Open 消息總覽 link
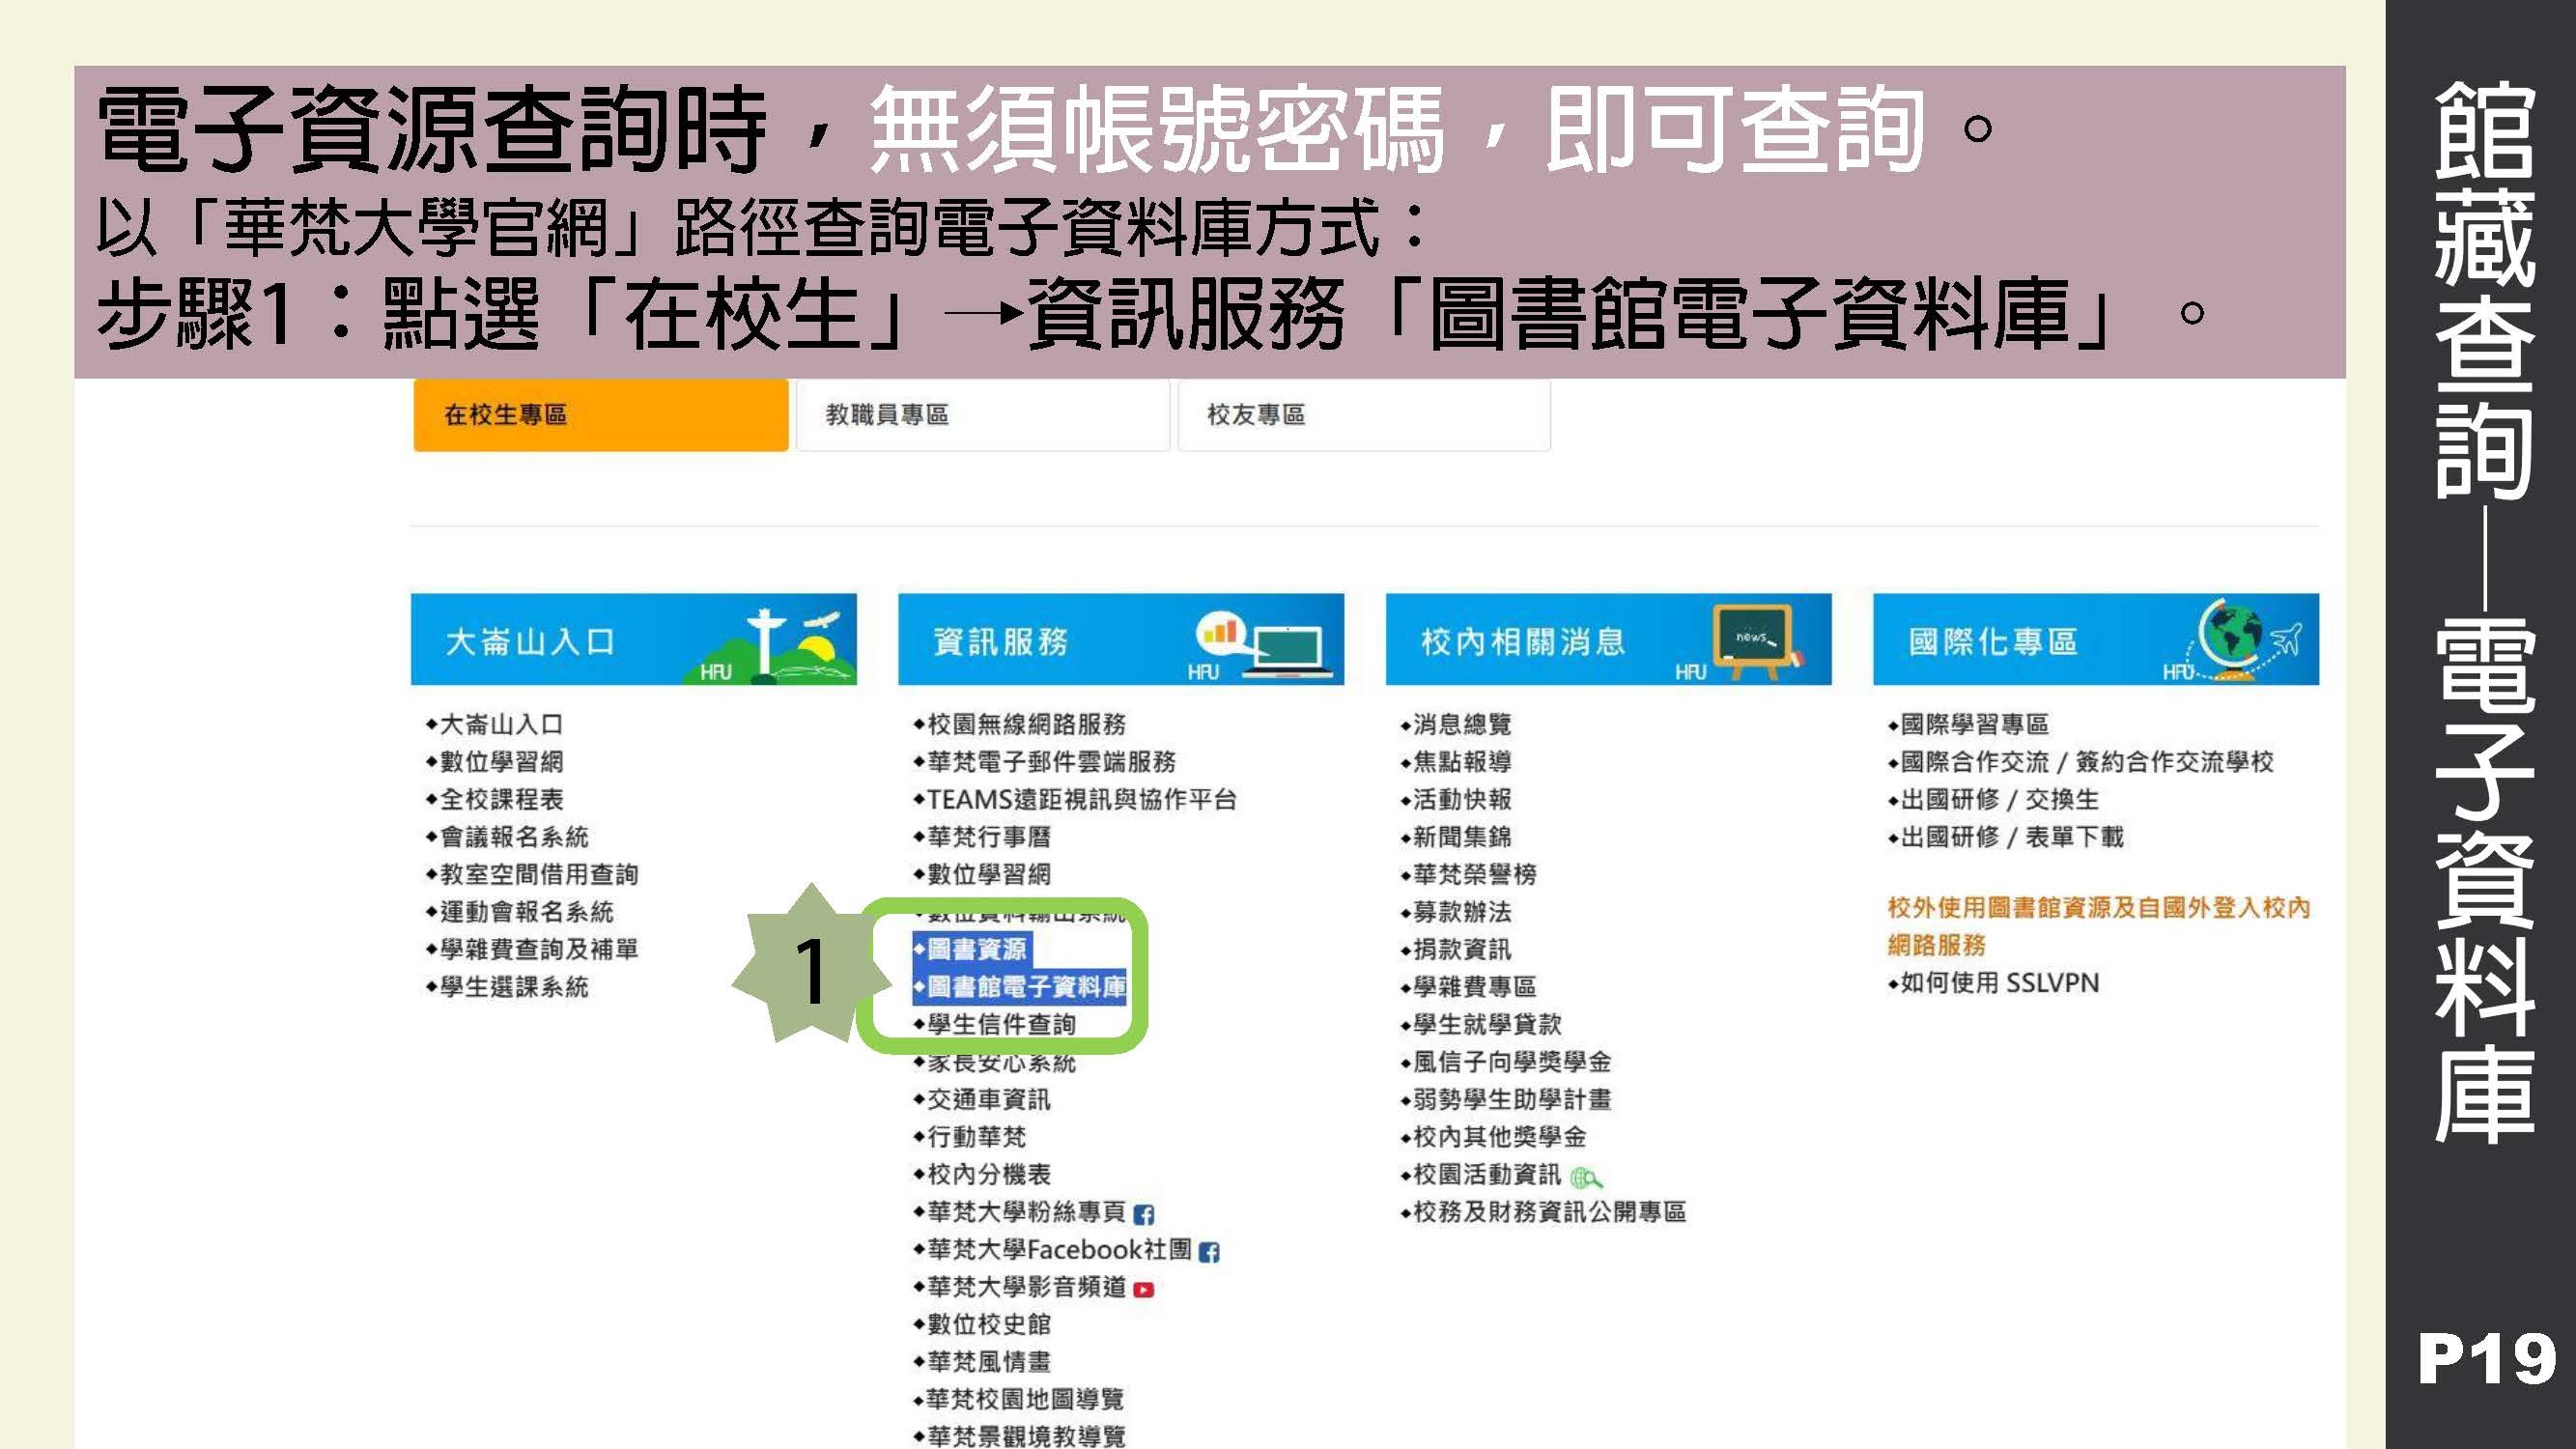The width and height of the screenshot is (2576, 1449). (x=1462, y=724)
